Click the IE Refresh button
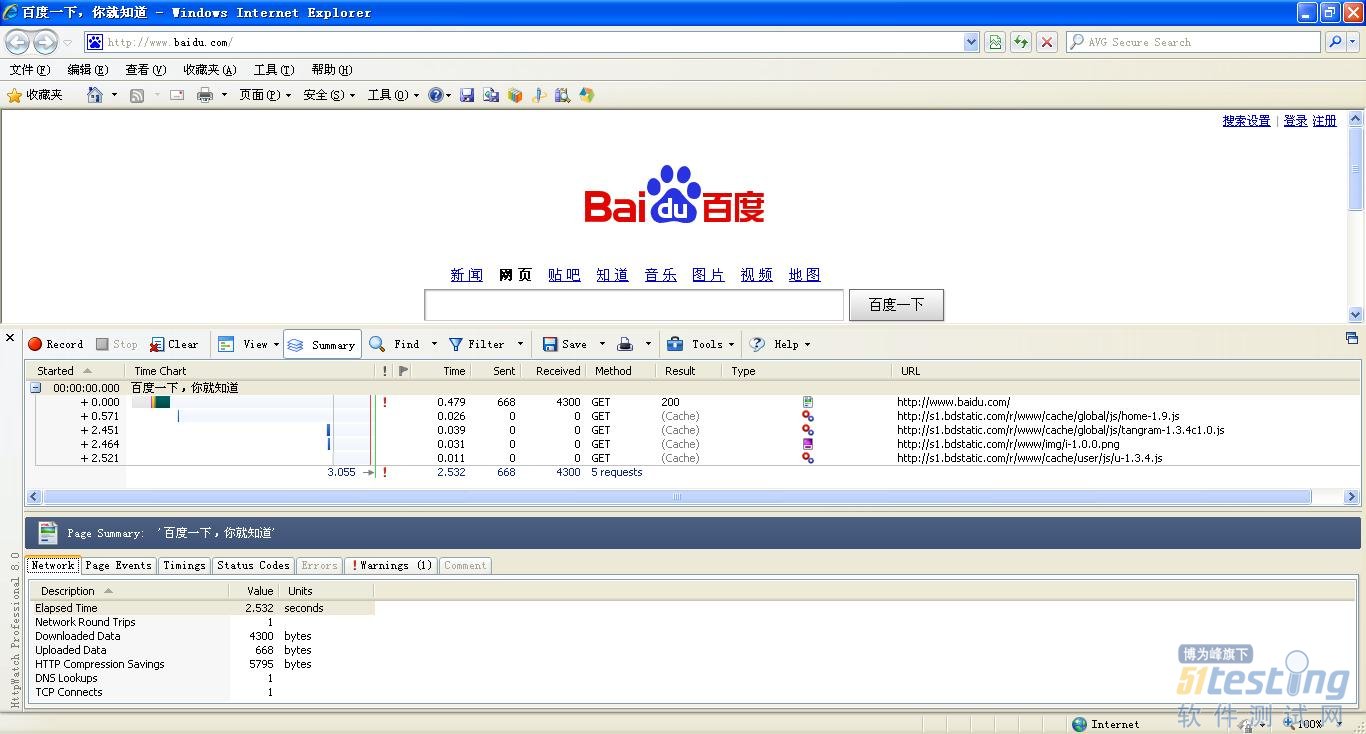This screenshot has height=734, width=1366. [x=1021, y=42]
